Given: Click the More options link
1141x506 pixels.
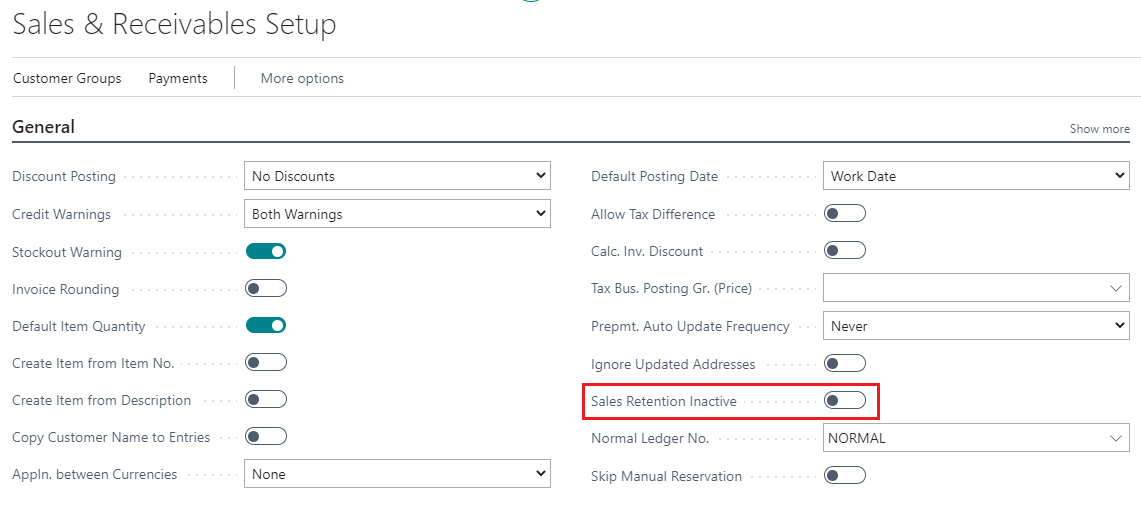Looking at the screenshot, I should tap(302, 78).
